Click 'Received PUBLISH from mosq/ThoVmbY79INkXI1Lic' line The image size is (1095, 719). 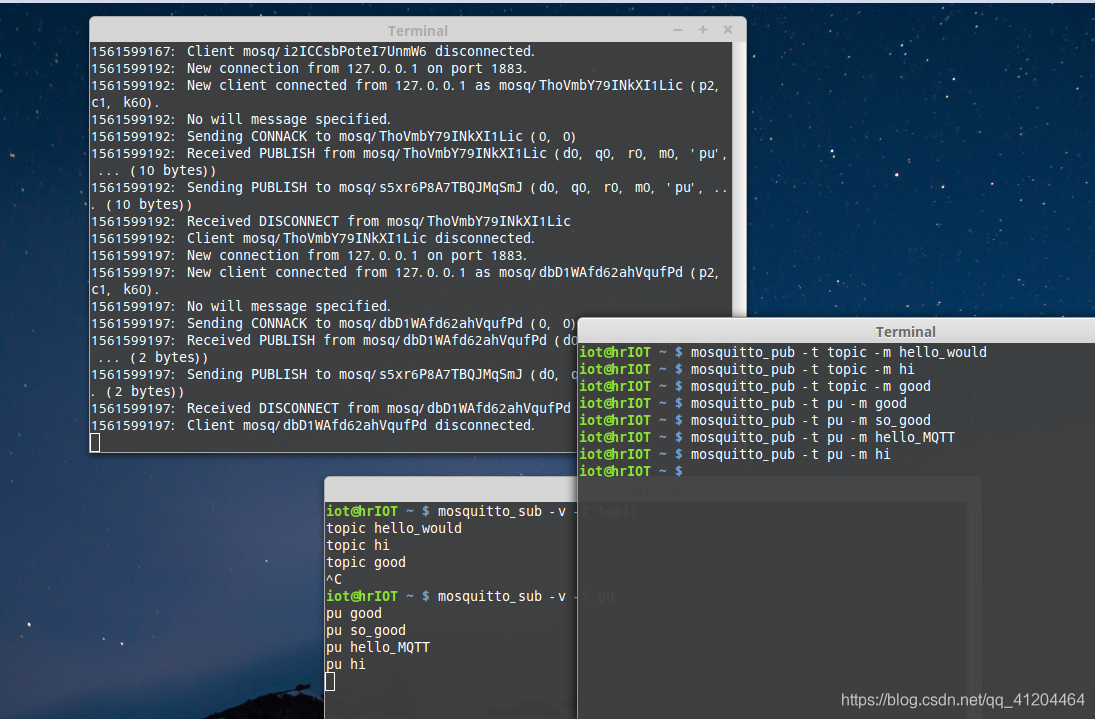[x=409, y=154]
